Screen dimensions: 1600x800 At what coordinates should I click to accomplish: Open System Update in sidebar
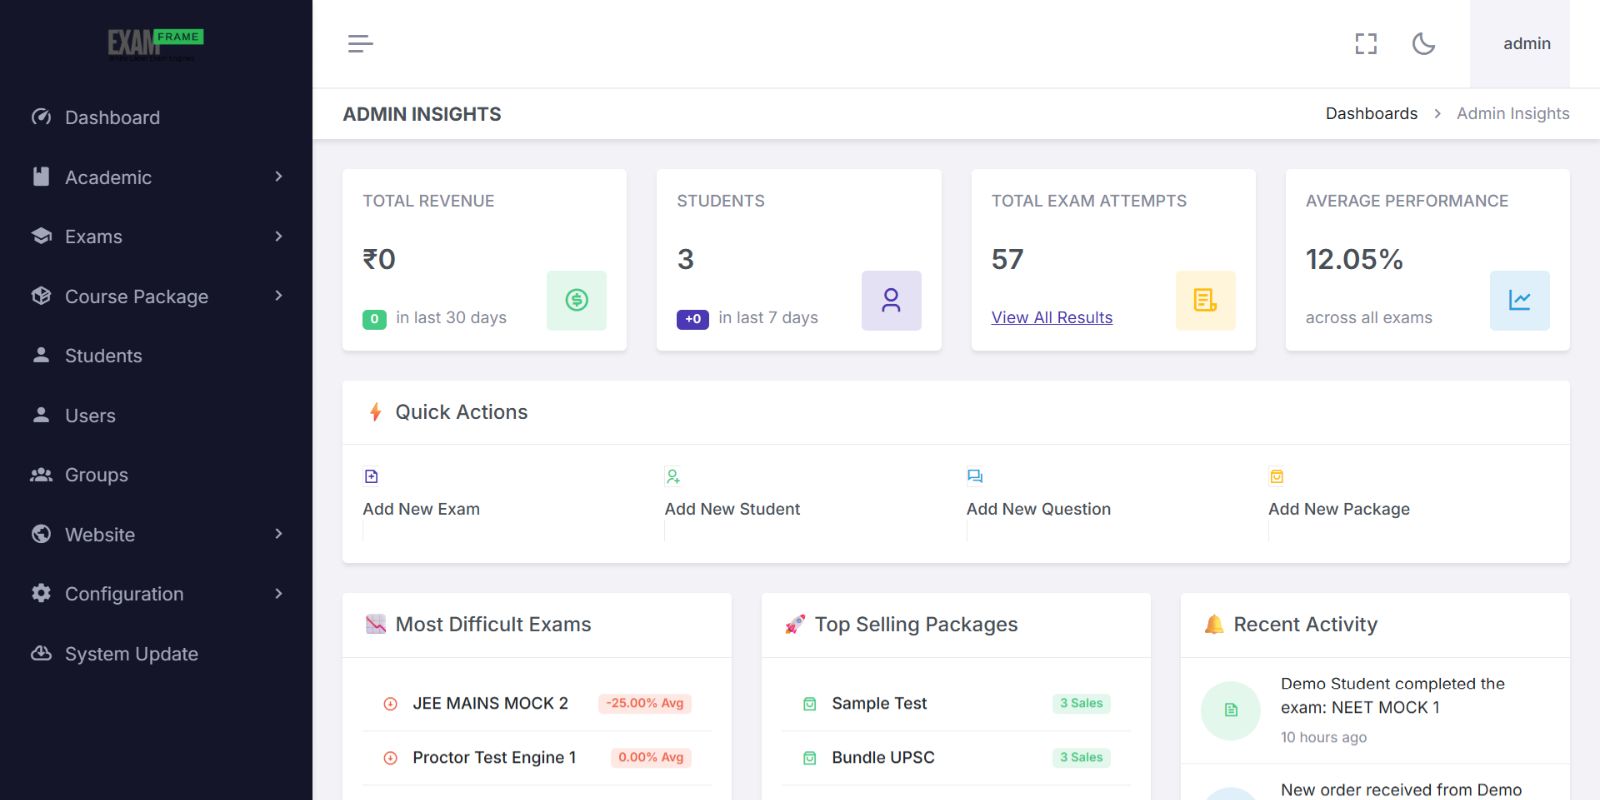[x=131, y=654]
